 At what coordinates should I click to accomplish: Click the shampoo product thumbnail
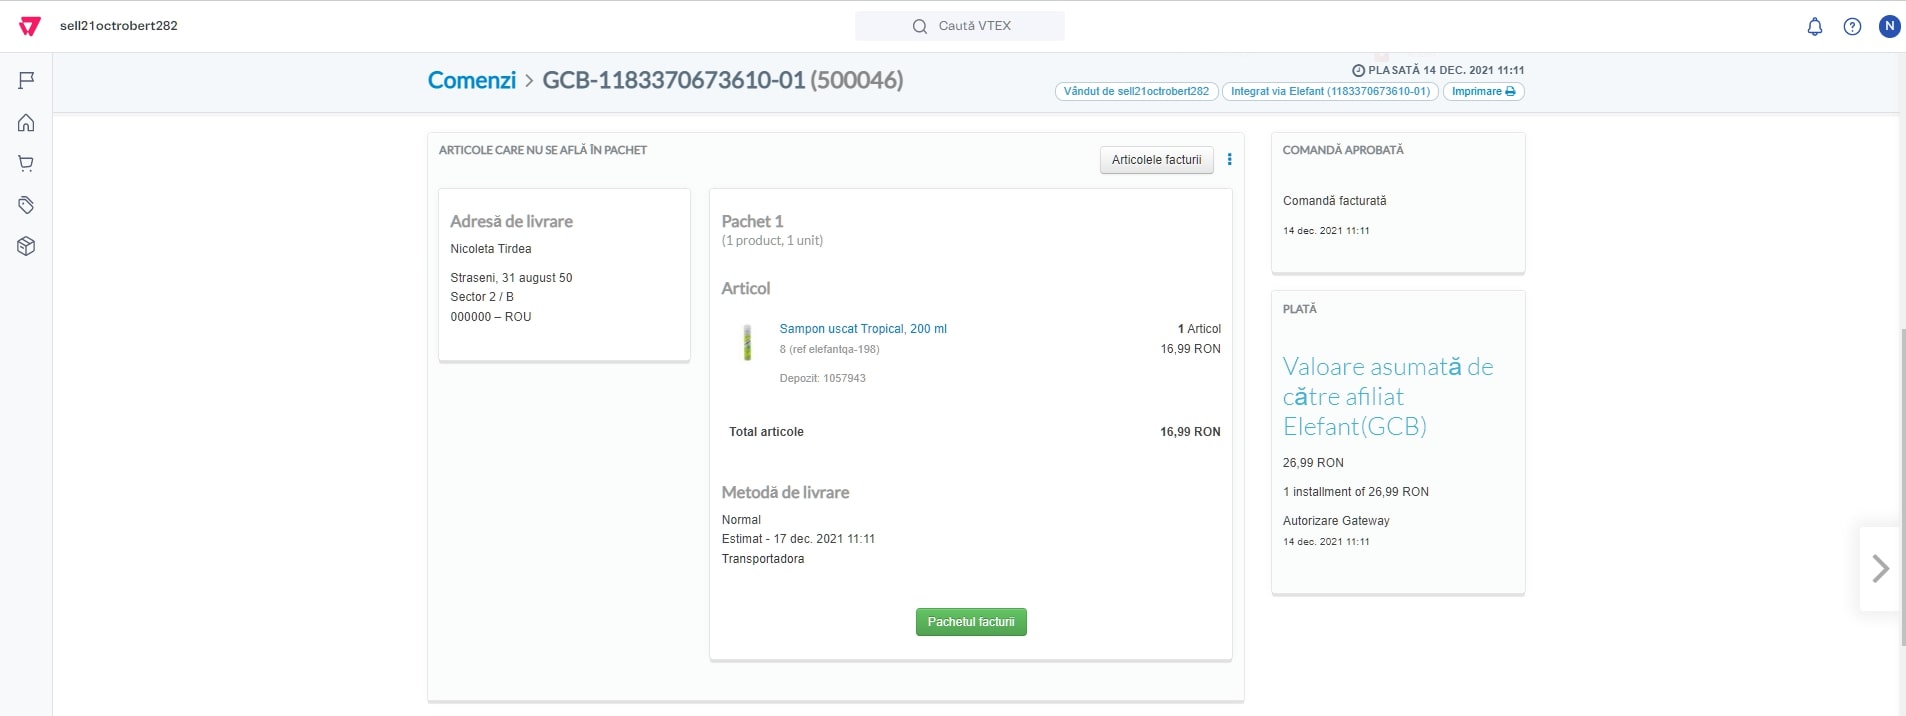(747, 343)
